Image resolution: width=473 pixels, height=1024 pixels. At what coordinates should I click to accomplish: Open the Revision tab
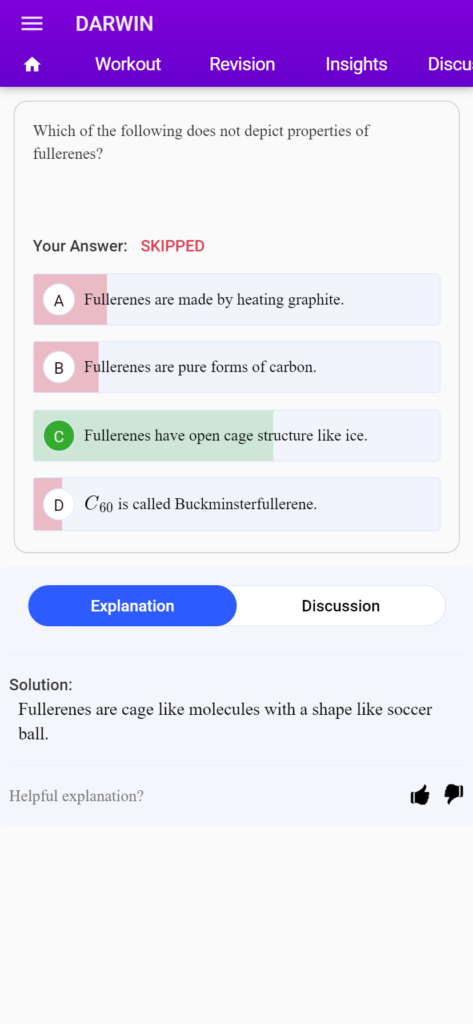point(242,64)
